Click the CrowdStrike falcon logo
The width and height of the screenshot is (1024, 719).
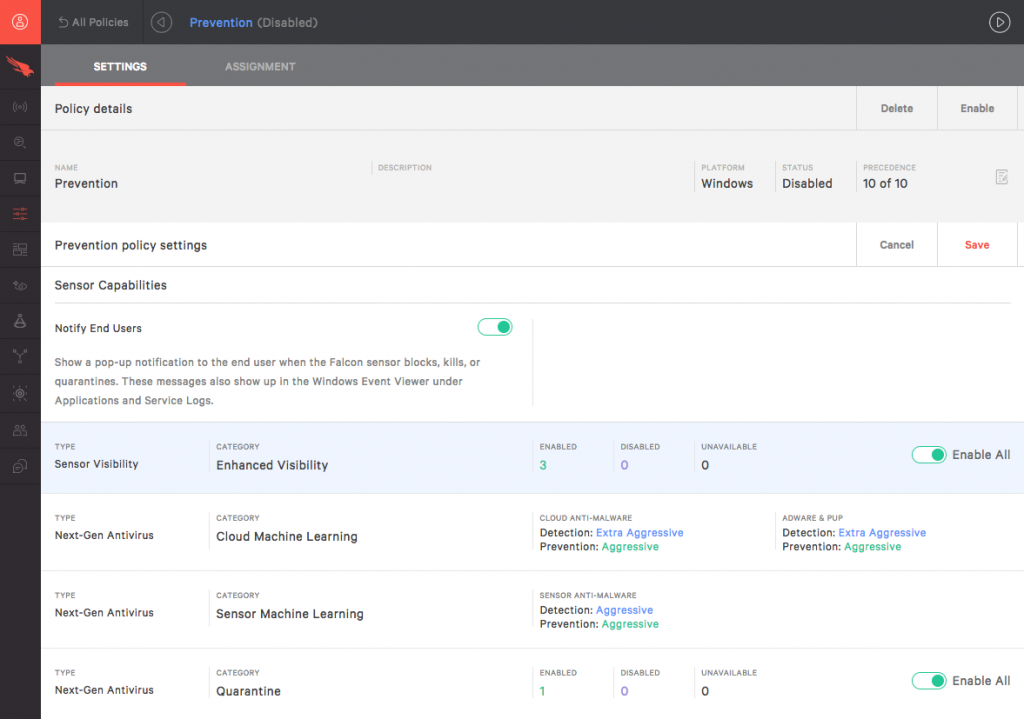[x=20, y=66]
